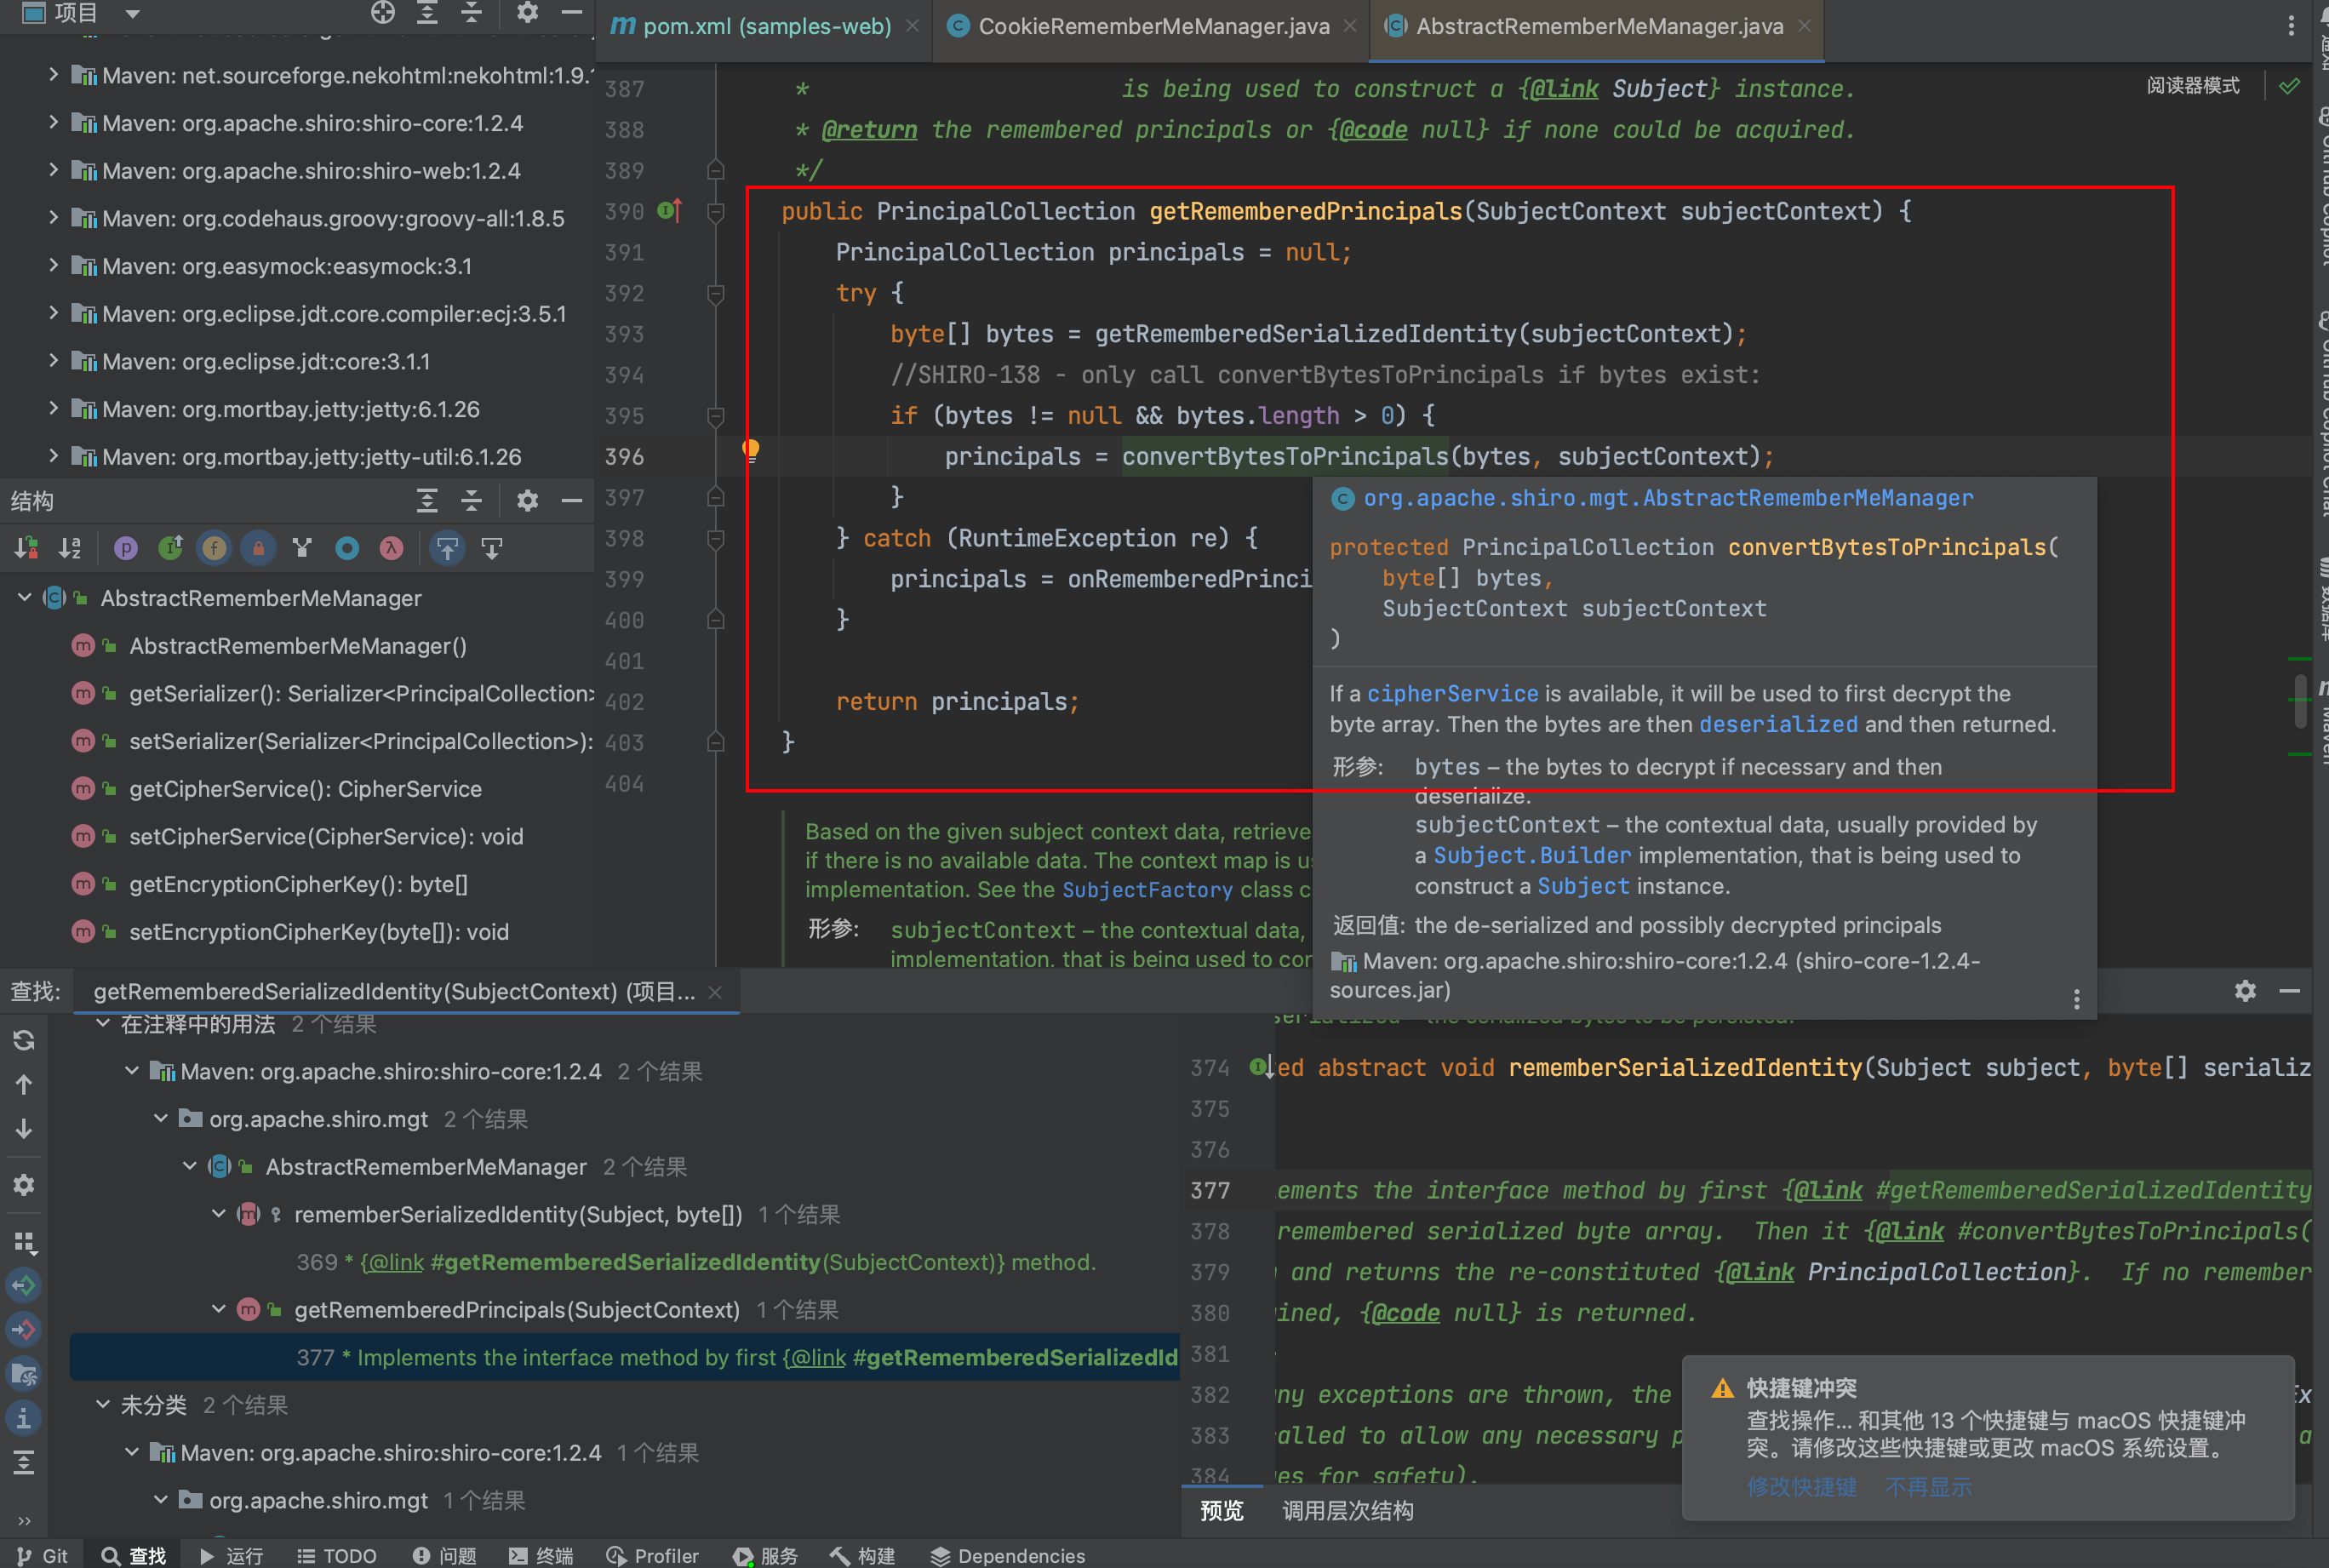This screenshot has width=2329, height=1568.
Task: Select line 369 usage result in Find panel
Action: point(696,1262)
